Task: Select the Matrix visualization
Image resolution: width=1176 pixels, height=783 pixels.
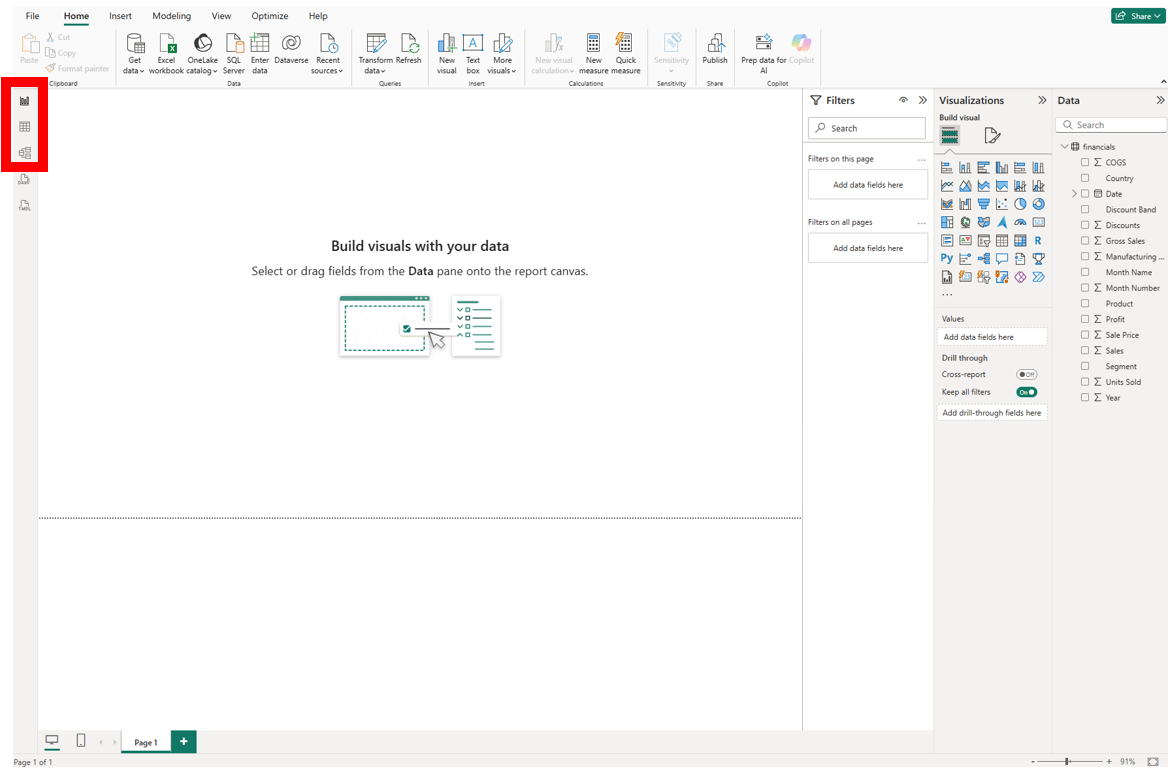Action: [1020, 241]
